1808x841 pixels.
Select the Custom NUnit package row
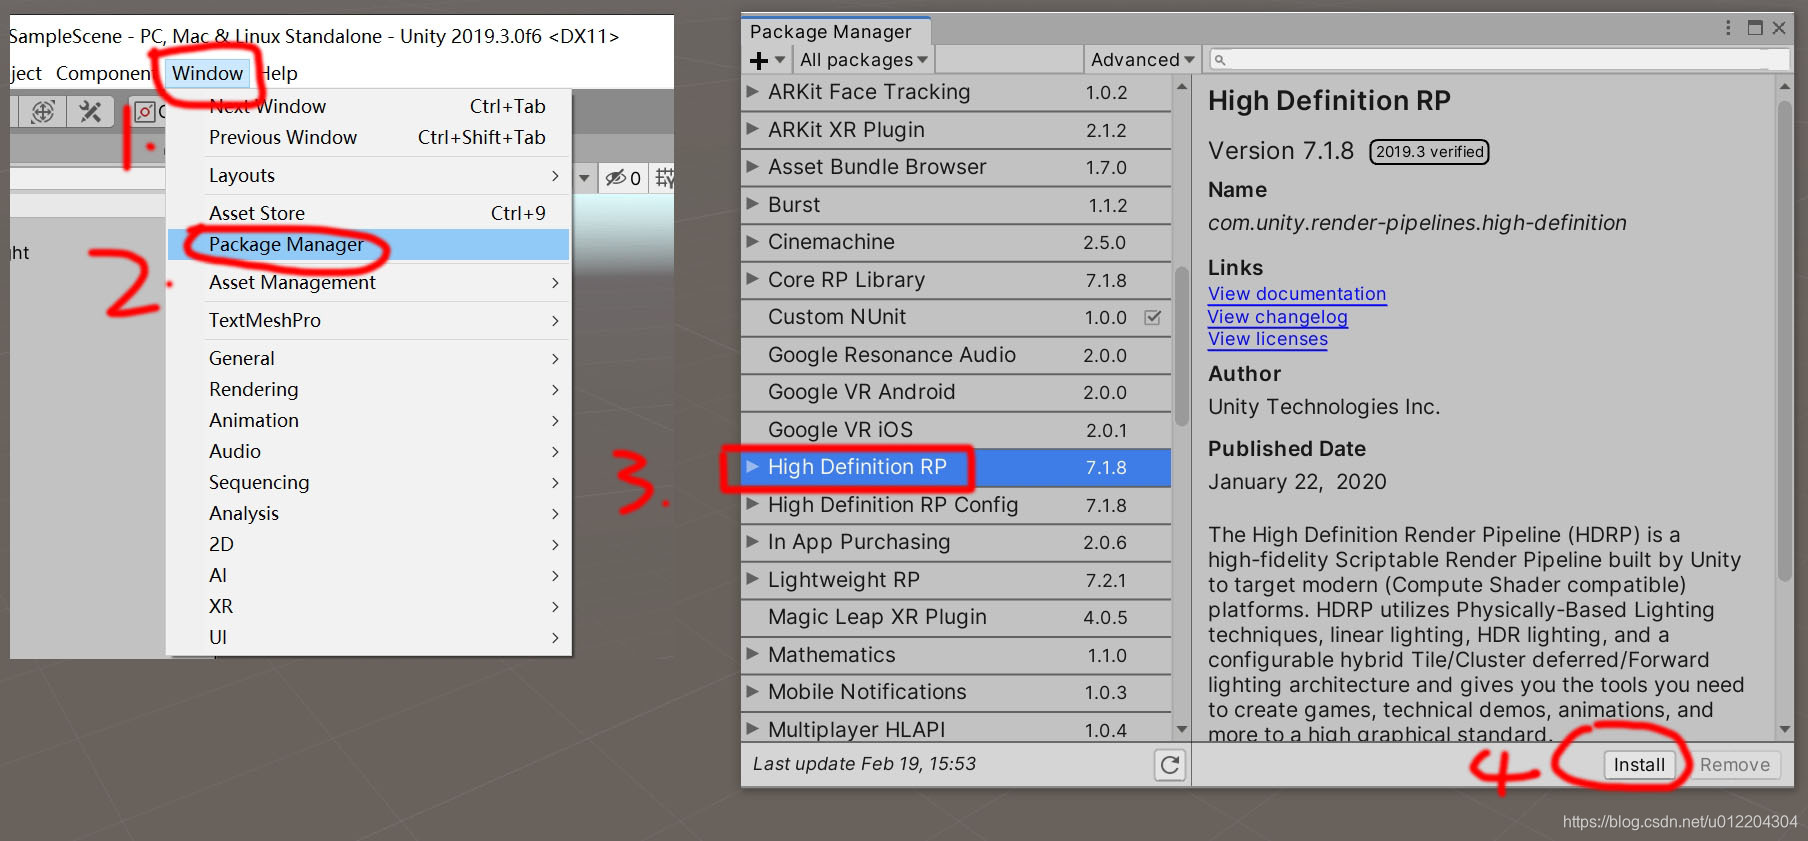956,317
